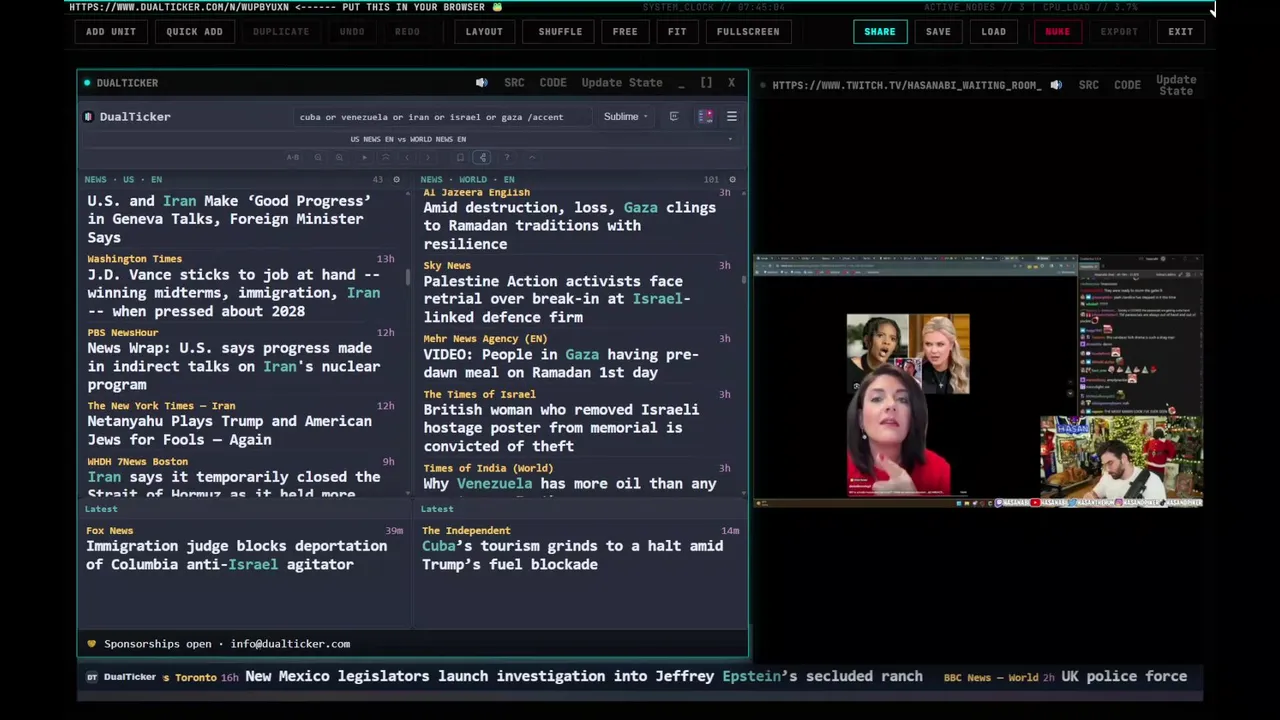Open CODE tab of Twitch node

coord(1127,85)
